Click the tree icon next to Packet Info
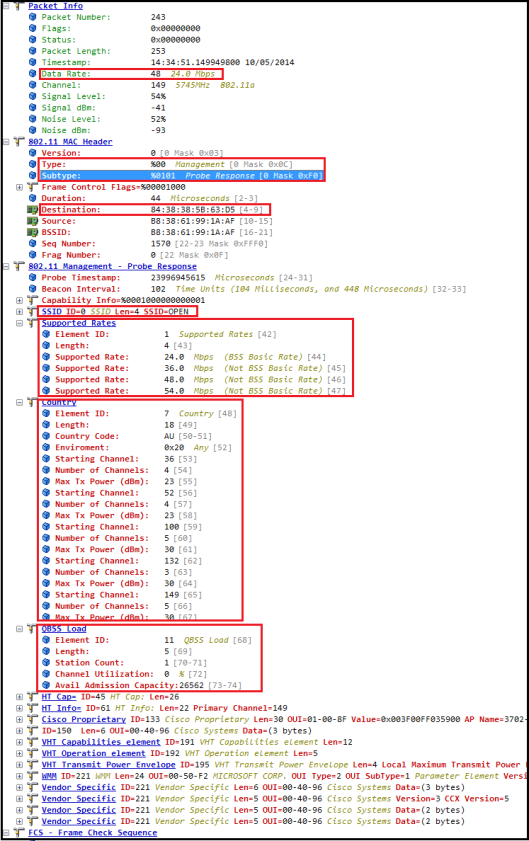Screen dimensions: 529x841 (19, 6)
